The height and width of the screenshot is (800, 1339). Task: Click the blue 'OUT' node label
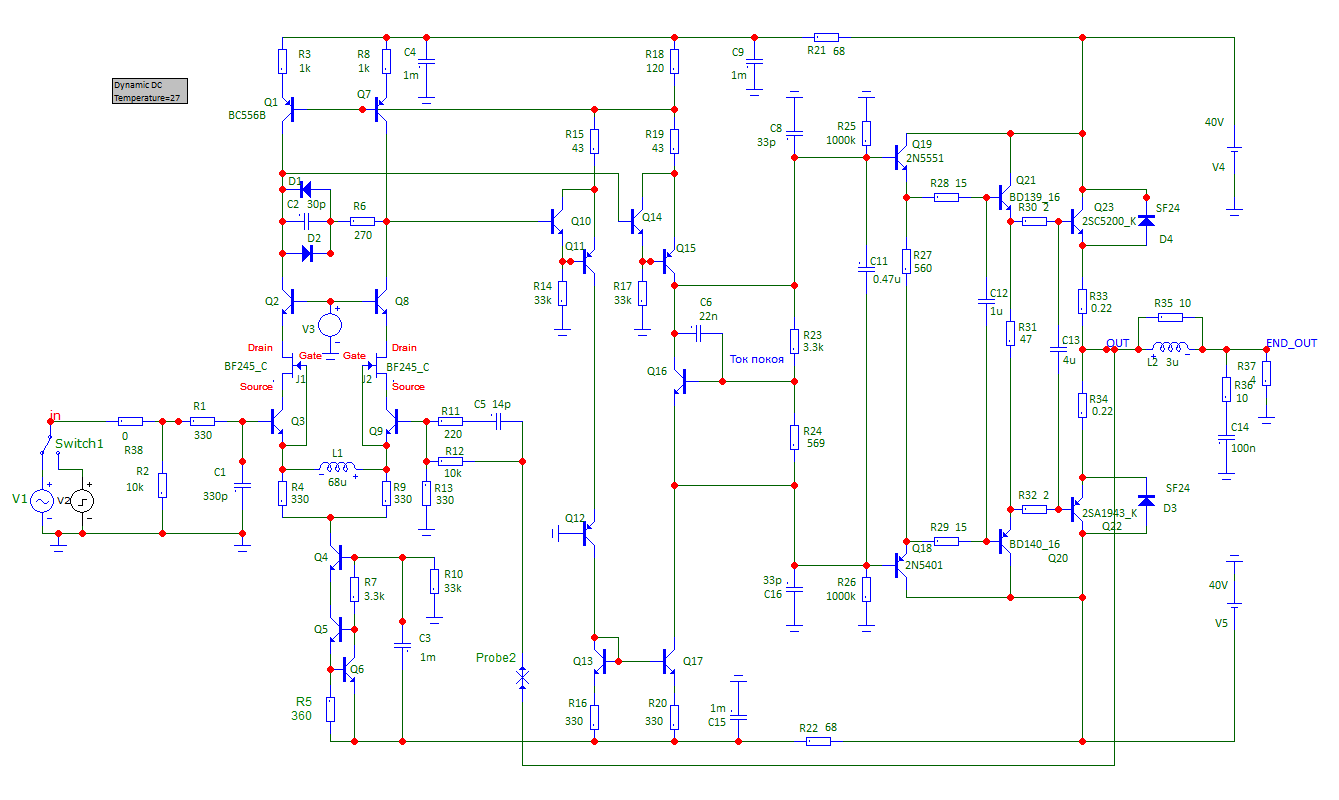pyautogui.click(x=1118, y=343)
